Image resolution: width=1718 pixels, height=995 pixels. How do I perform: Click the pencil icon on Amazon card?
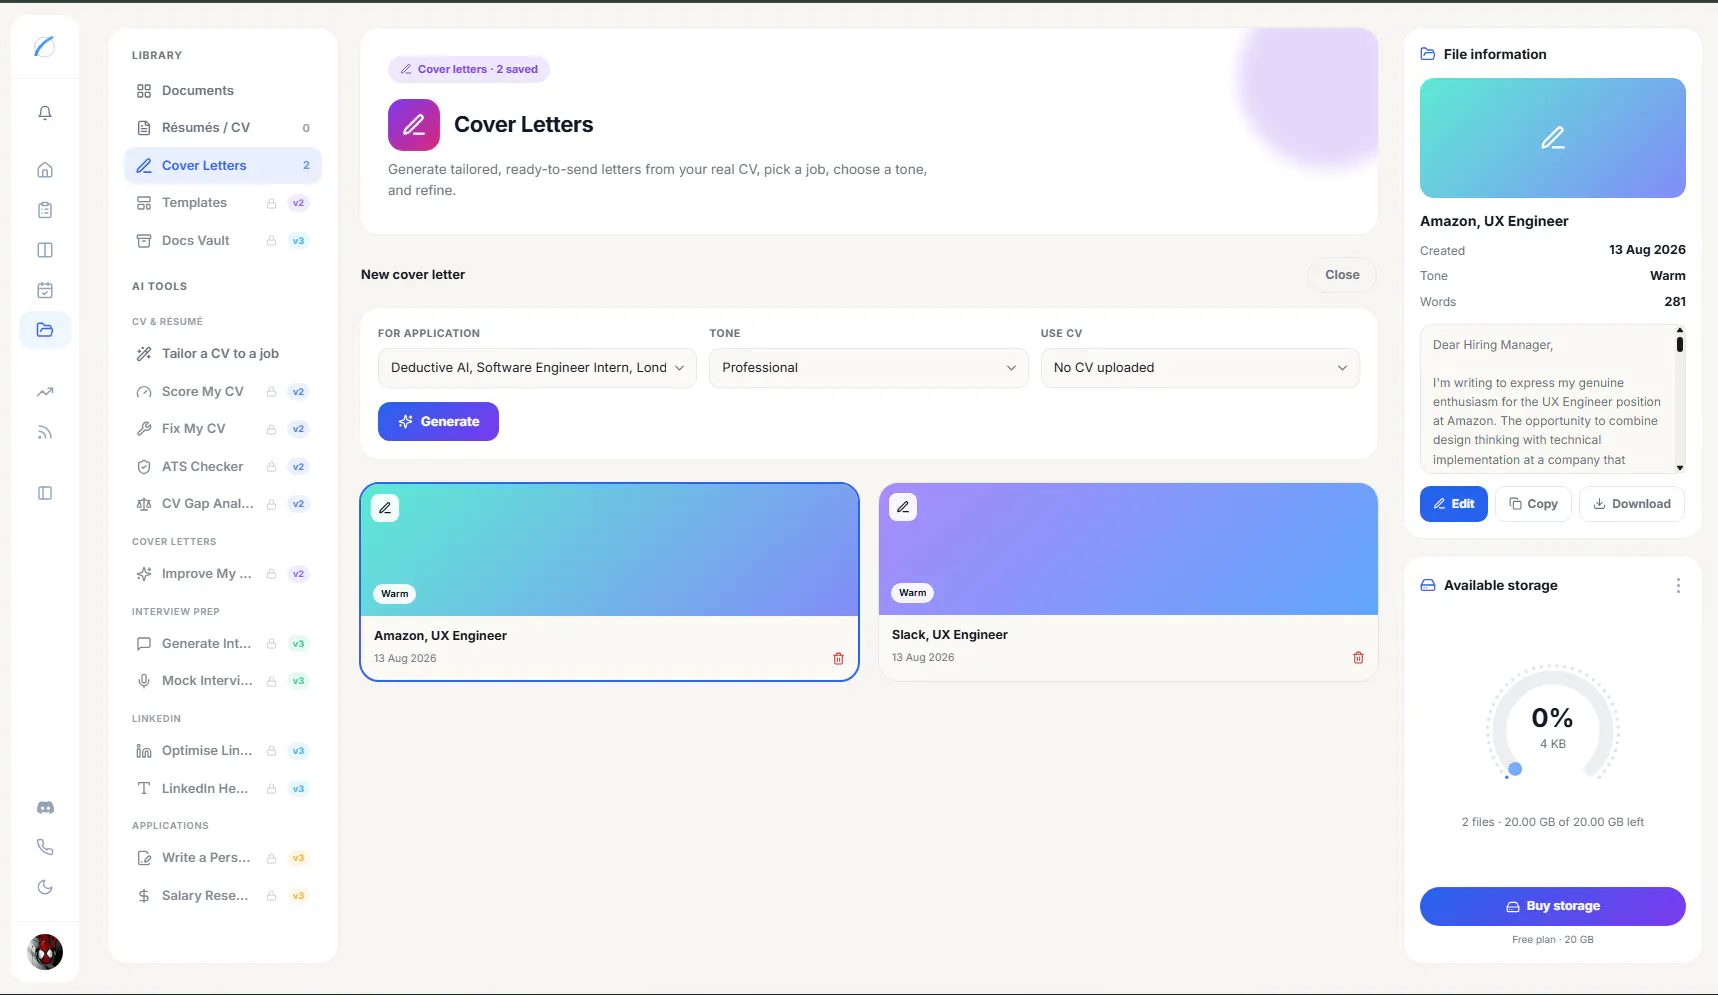[x=385, y=508]
